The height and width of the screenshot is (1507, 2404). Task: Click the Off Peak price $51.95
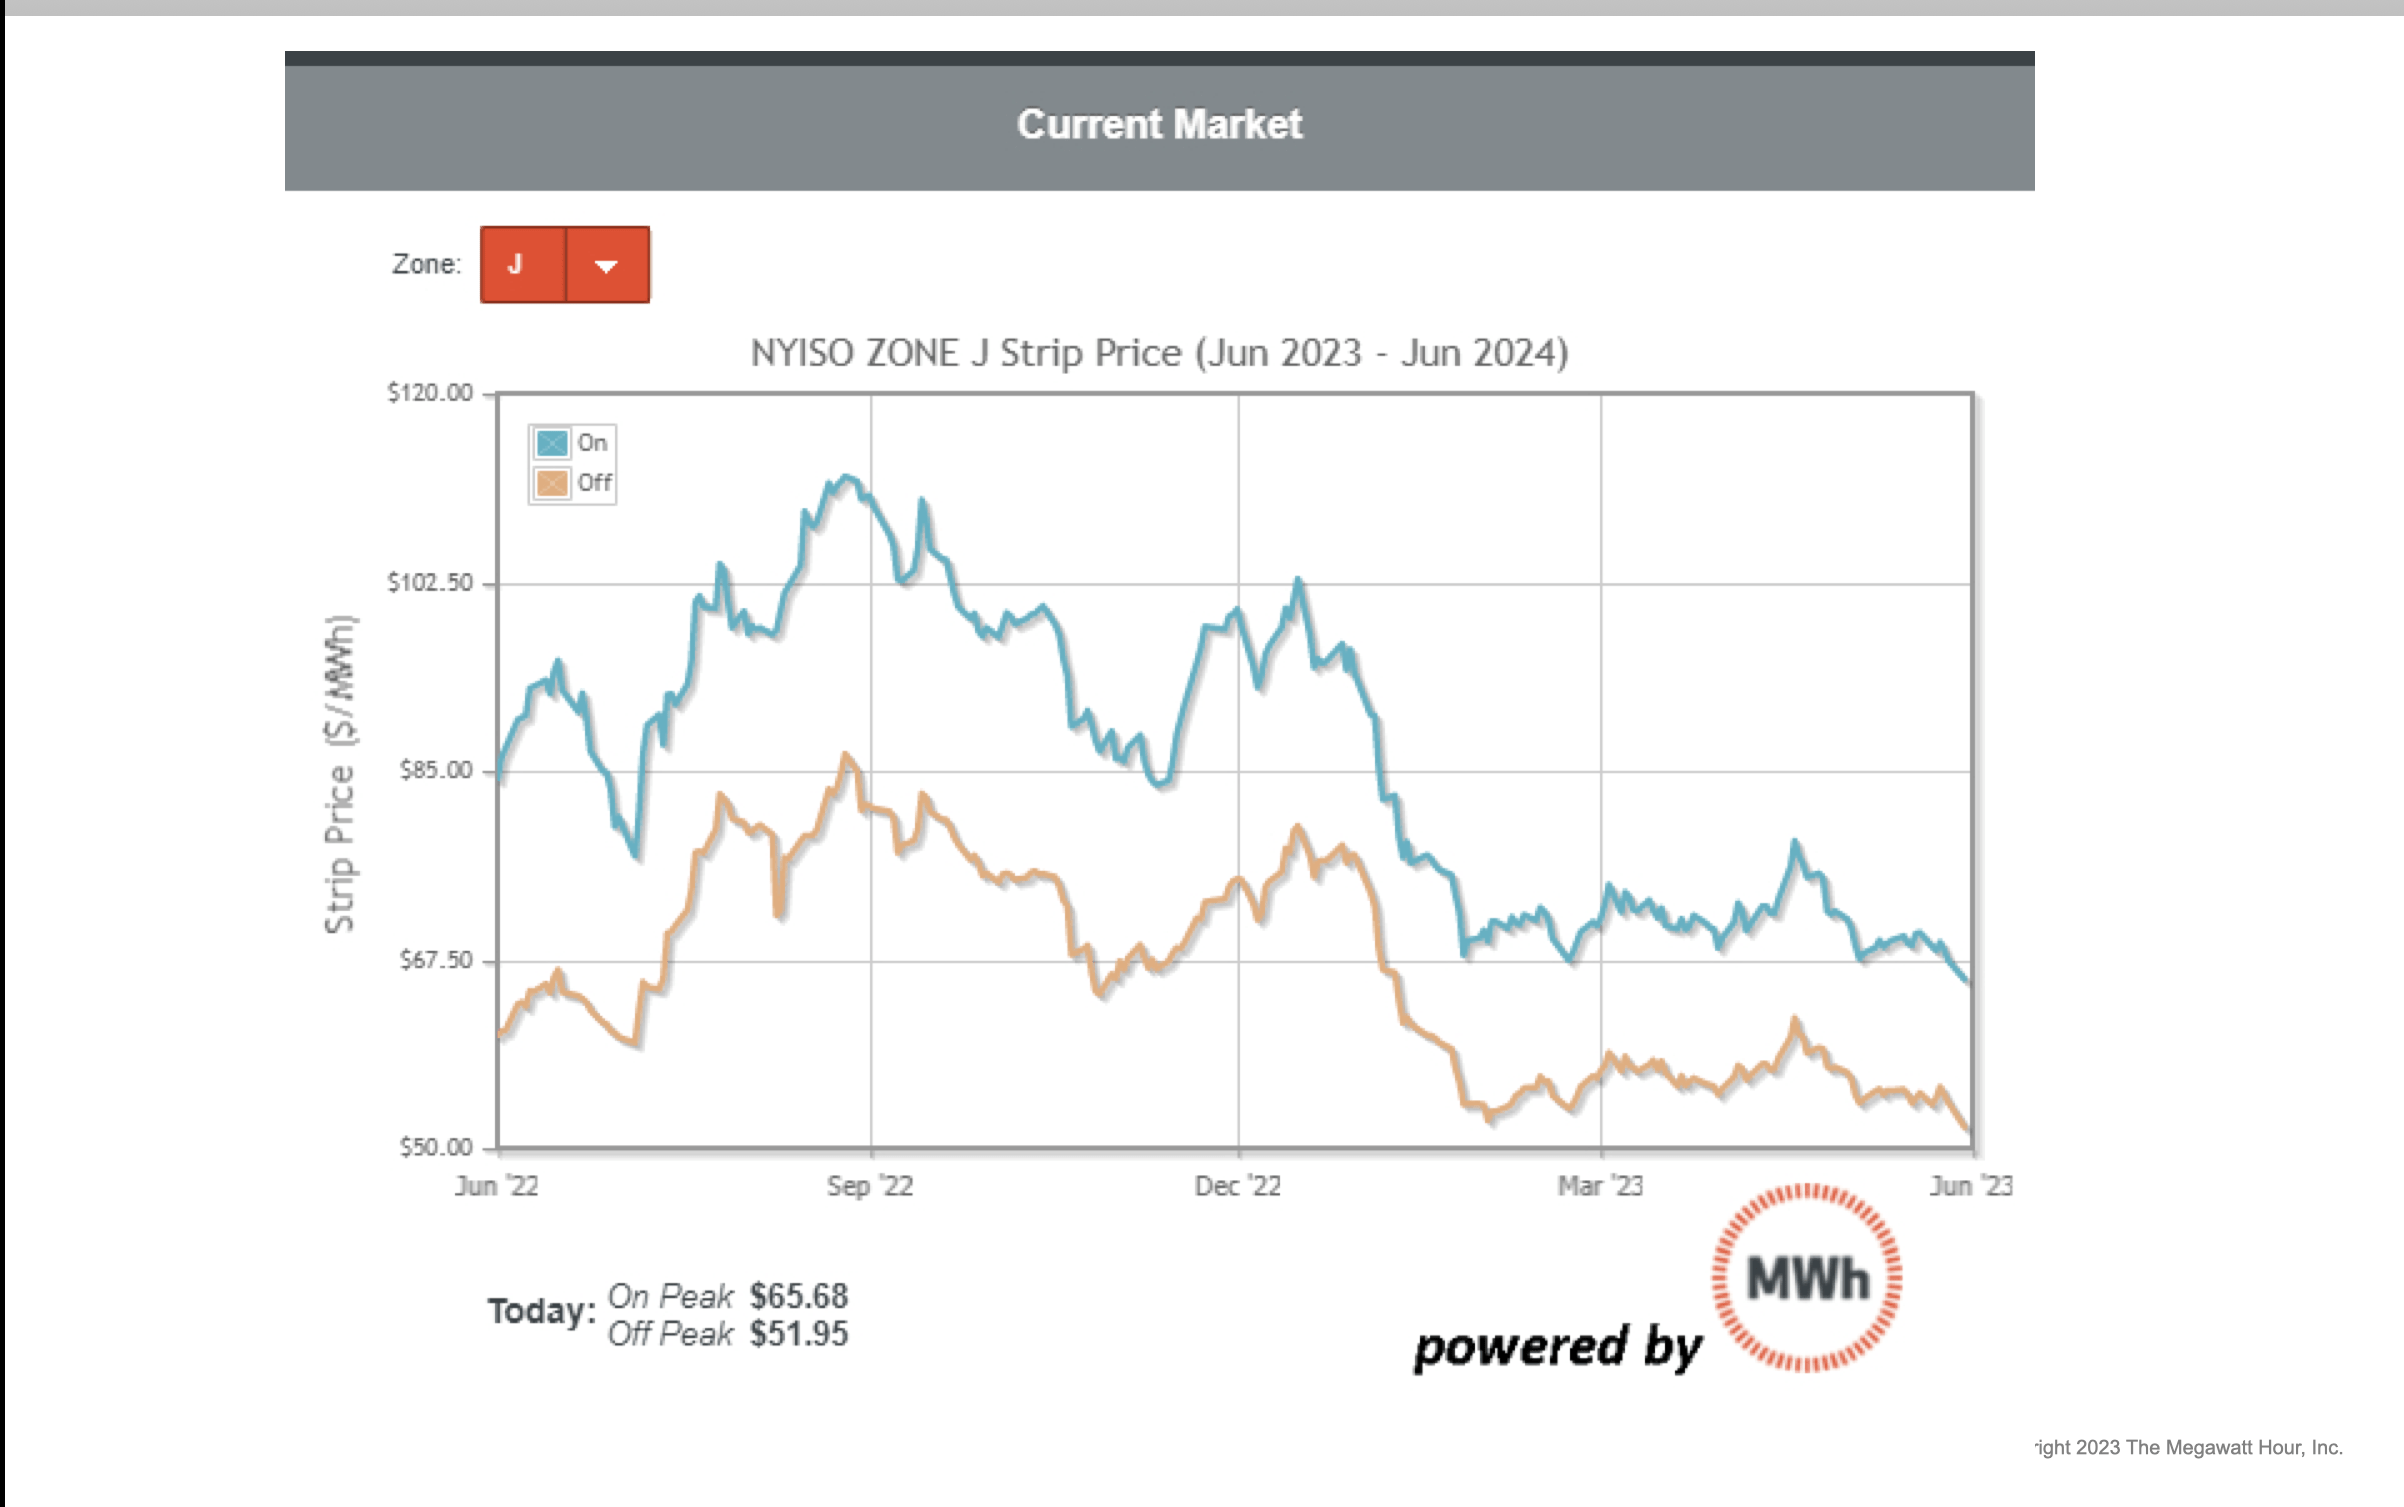(x=799, y=1334)
